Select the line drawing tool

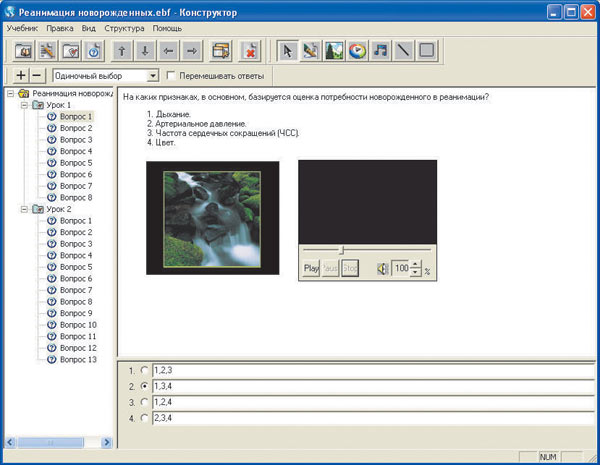403,50
